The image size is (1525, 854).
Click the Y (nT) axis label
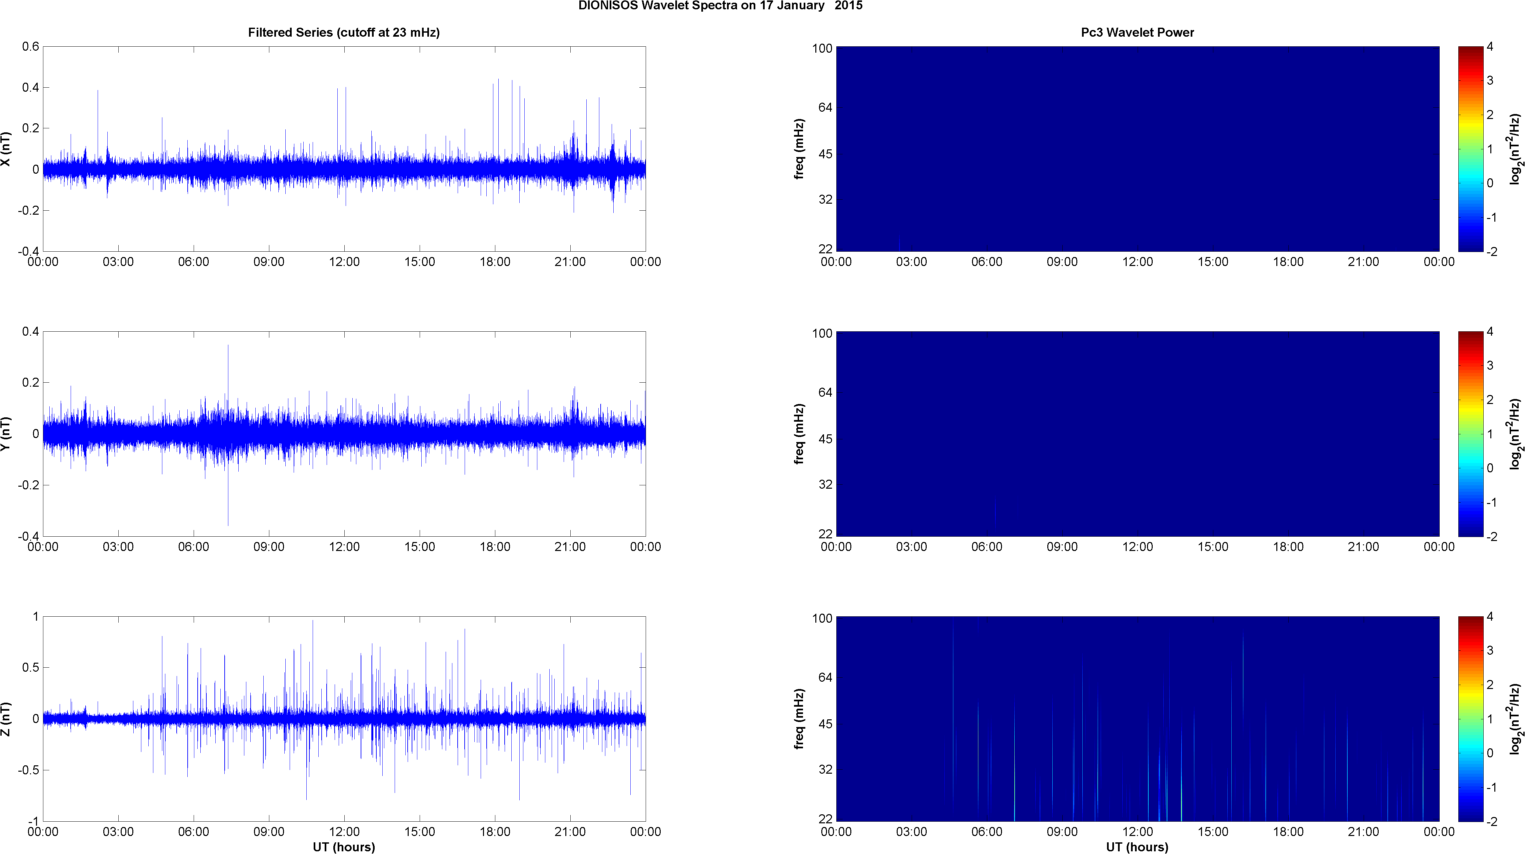pyautogui.click(x=6, y=434)
